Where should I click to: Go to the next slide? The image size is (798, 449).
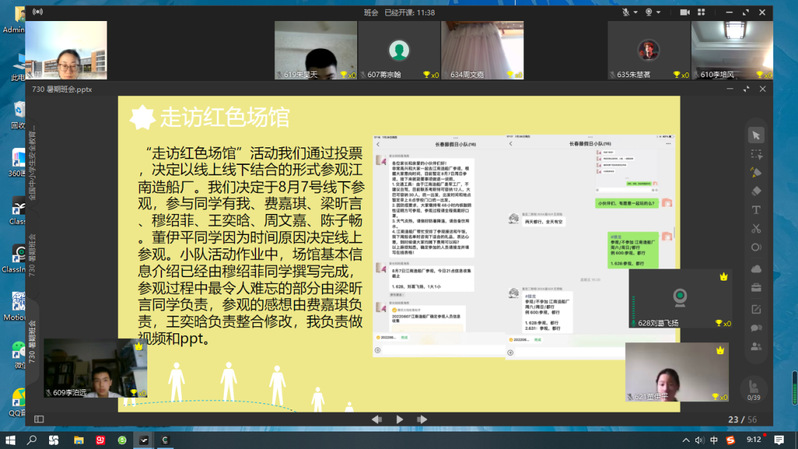click(422, 420)
